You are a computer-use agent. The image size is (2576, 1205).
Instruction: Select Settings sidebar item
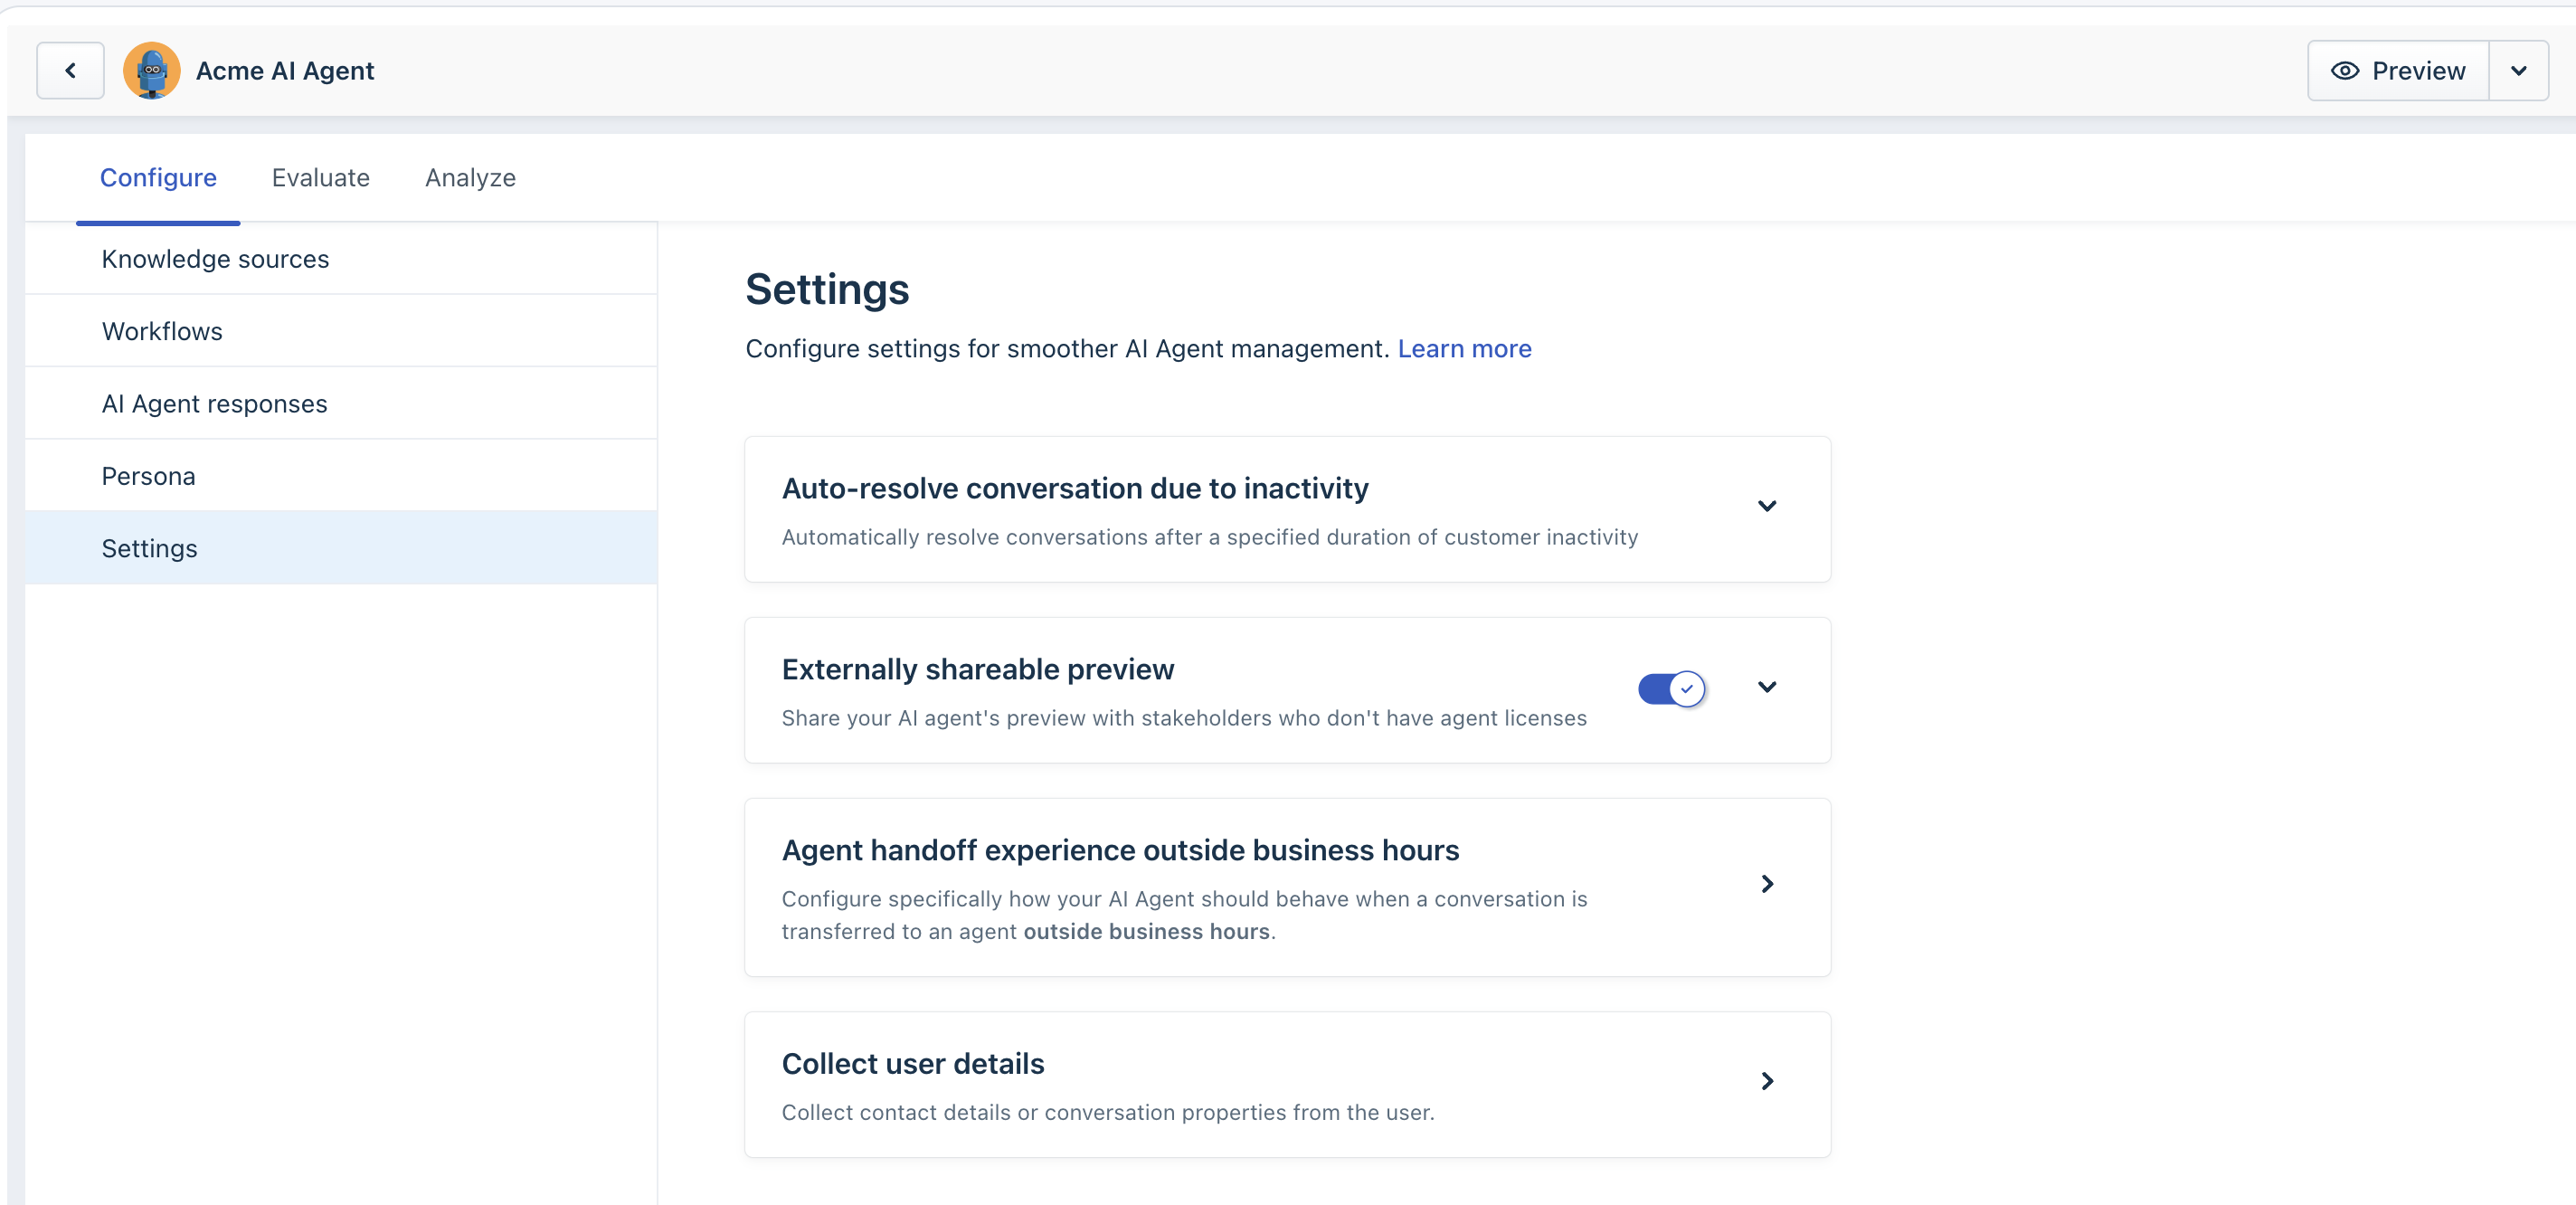pos(149,548)
